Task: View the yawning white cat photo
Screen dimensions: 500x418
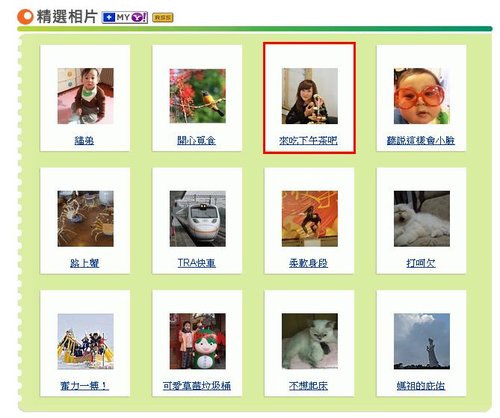Action: point(422,219)
